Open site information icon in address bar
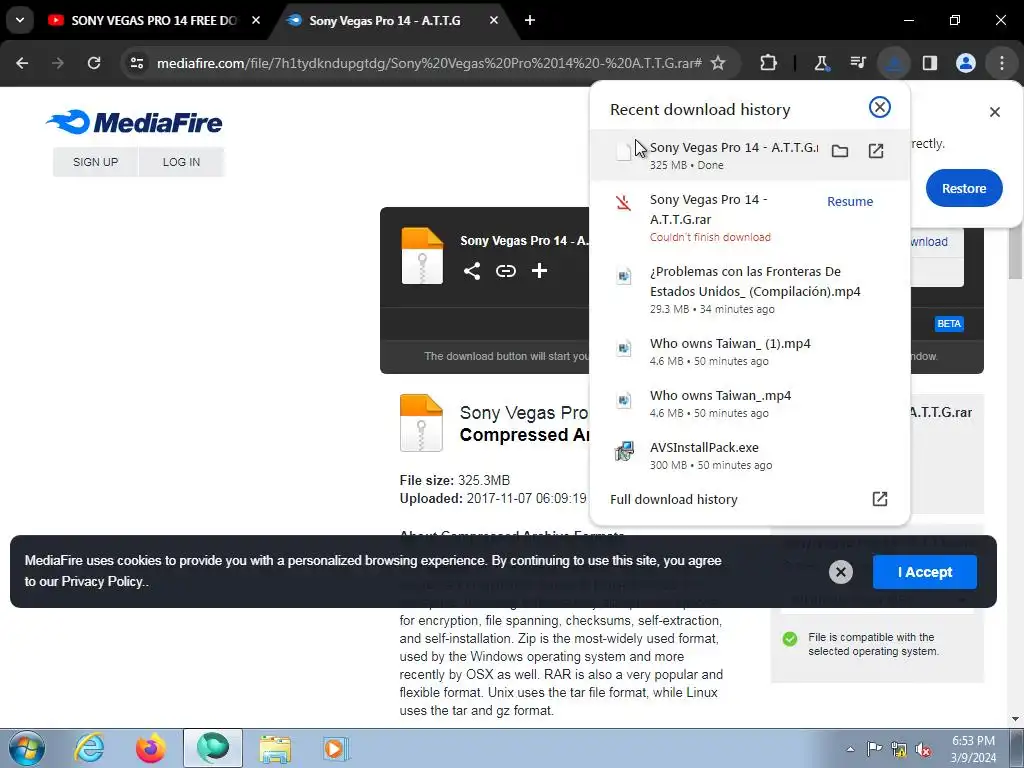1024x768 pixels. point(137,63)
